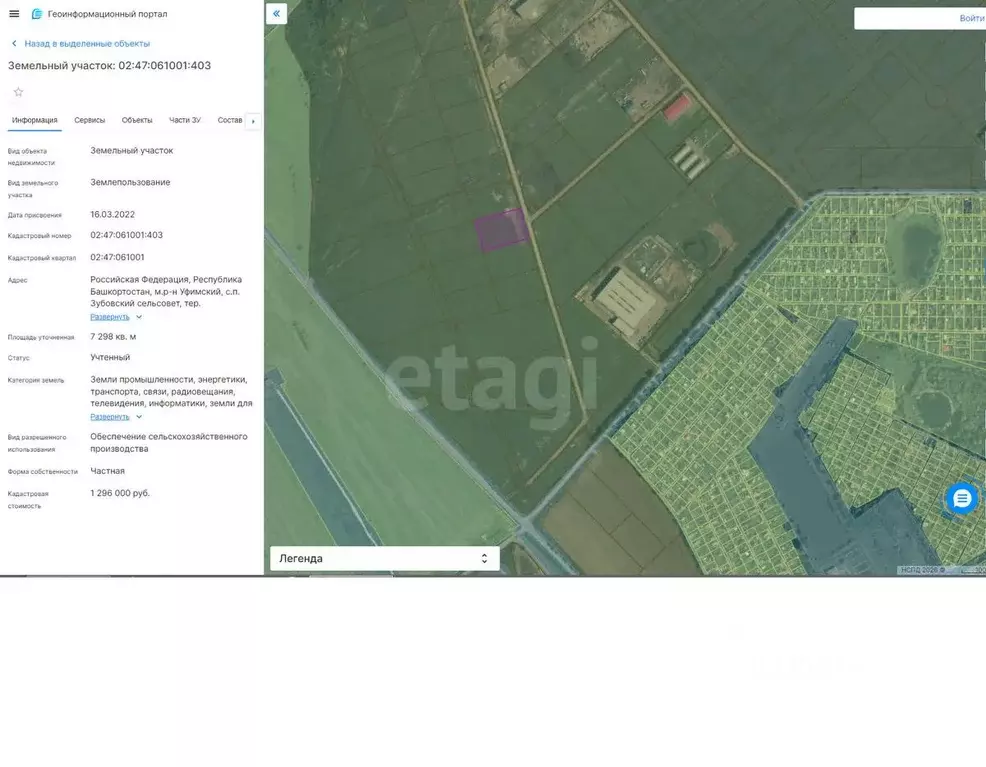Image resolution: width=986 pixels, height=767 pixels.
Task: Add parcel to favorites with star icon
Action: [18, 92]
